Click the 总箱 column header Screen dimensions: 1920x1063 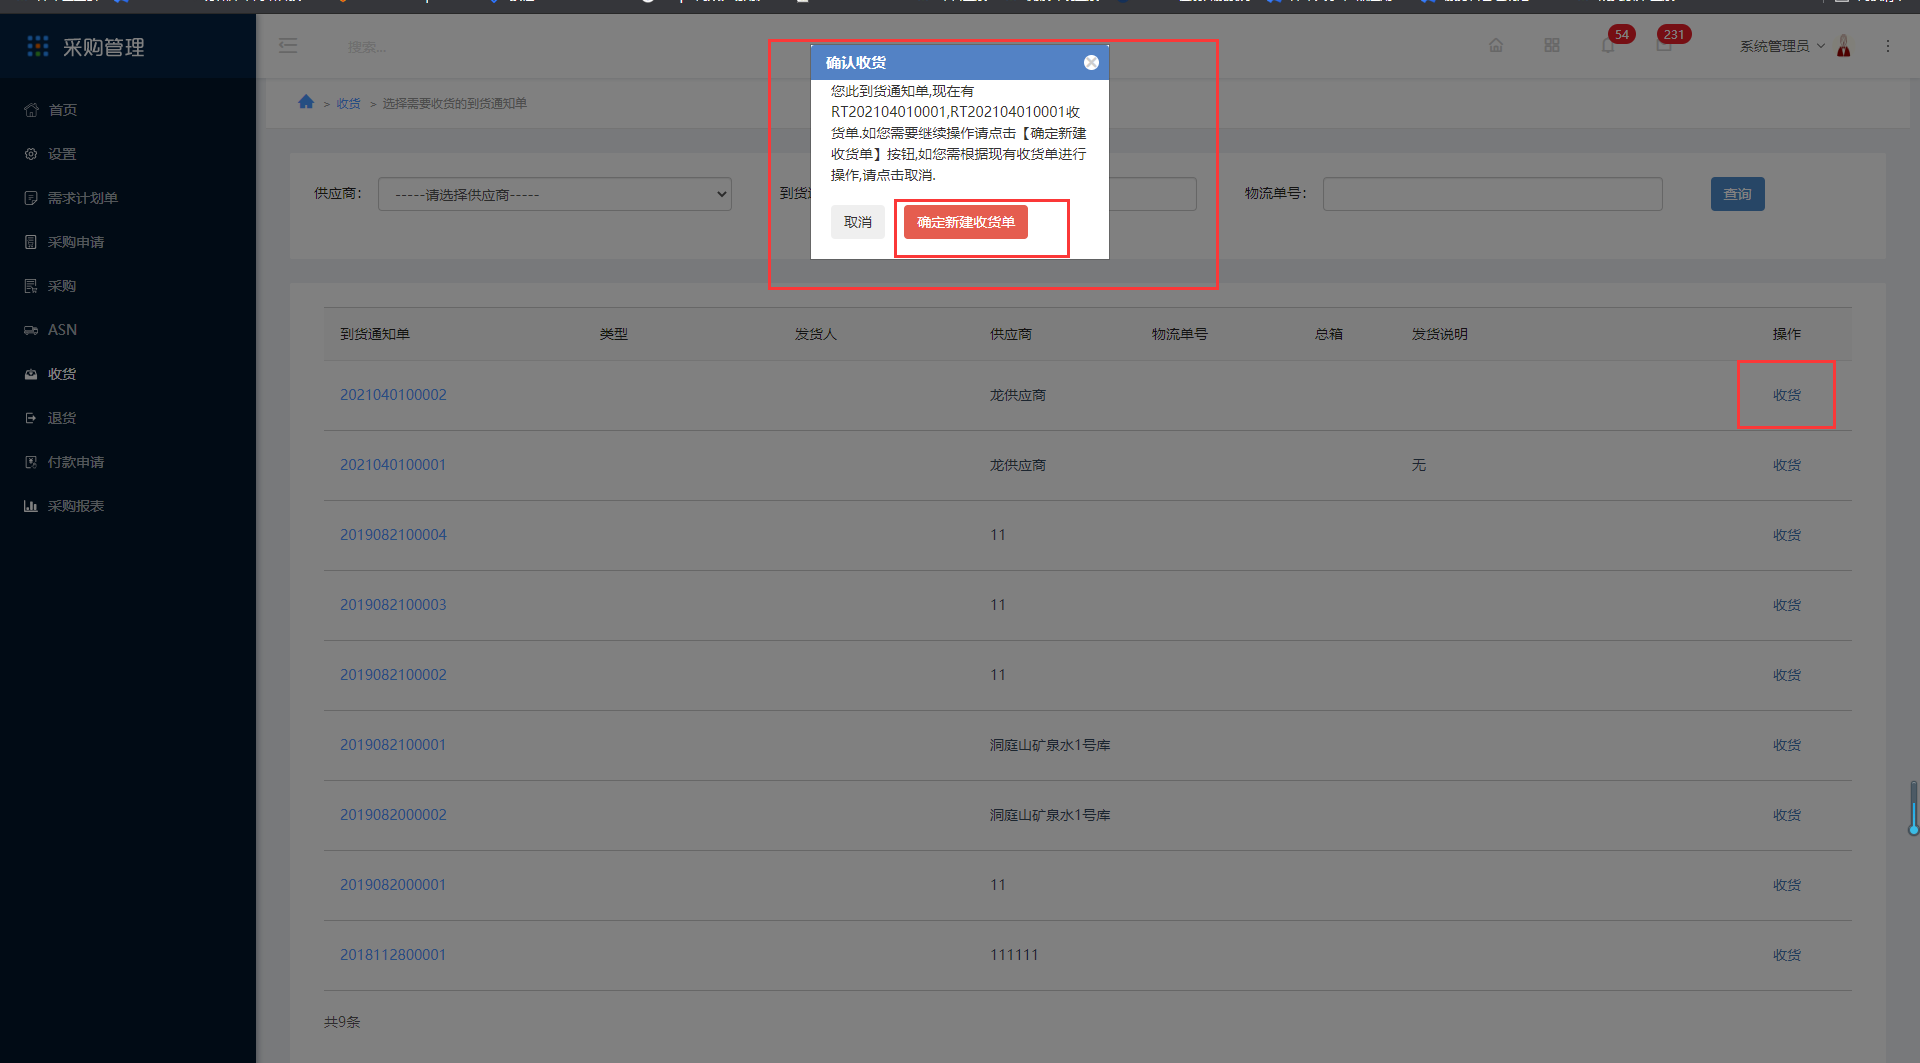point(1329,334)
